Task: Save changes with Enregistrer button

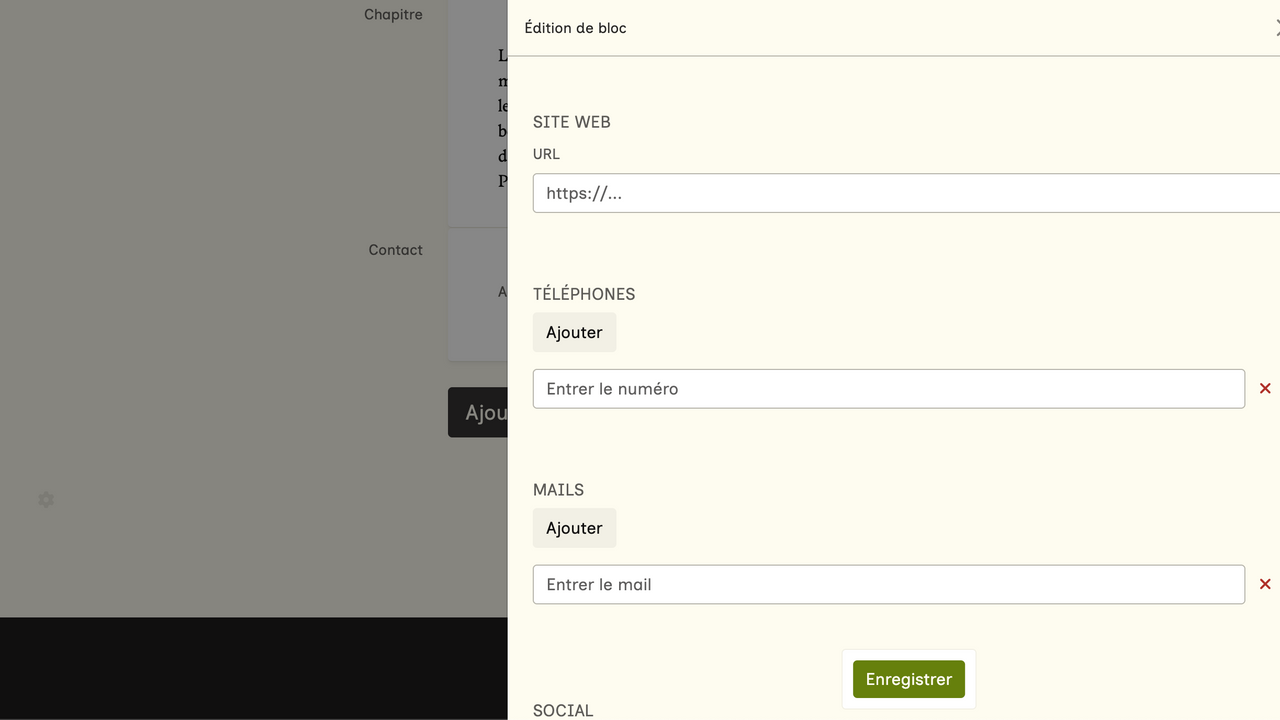Action: click(908, 680)
